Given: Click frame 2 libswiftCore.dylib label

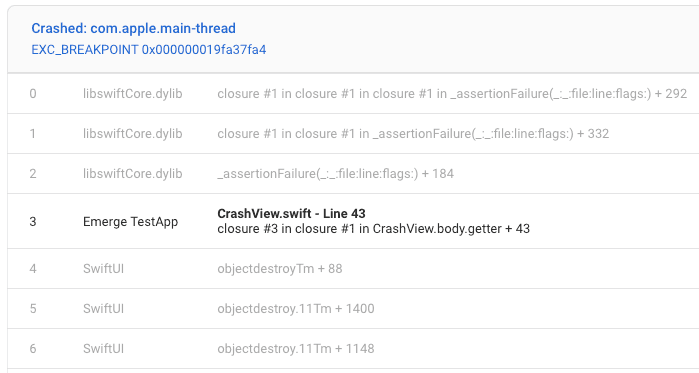Looking at the screenshot, I should tap(132, 173).
